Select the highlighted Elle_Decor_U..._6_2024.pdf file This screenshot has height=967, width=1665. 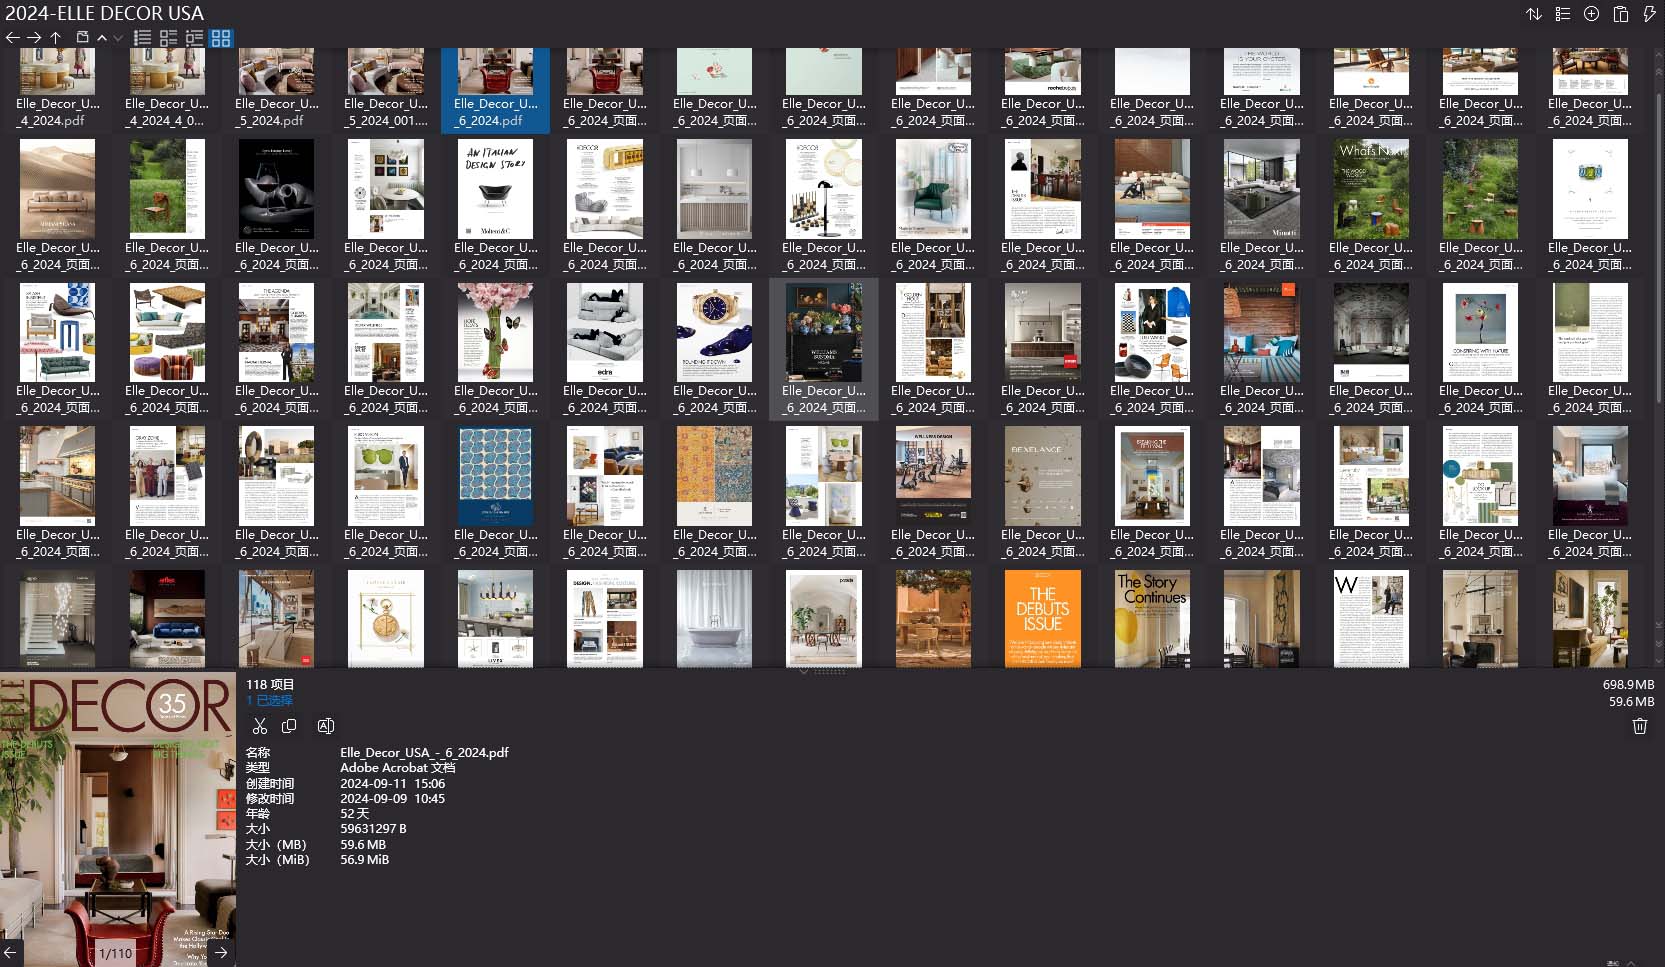coord(495,91)
